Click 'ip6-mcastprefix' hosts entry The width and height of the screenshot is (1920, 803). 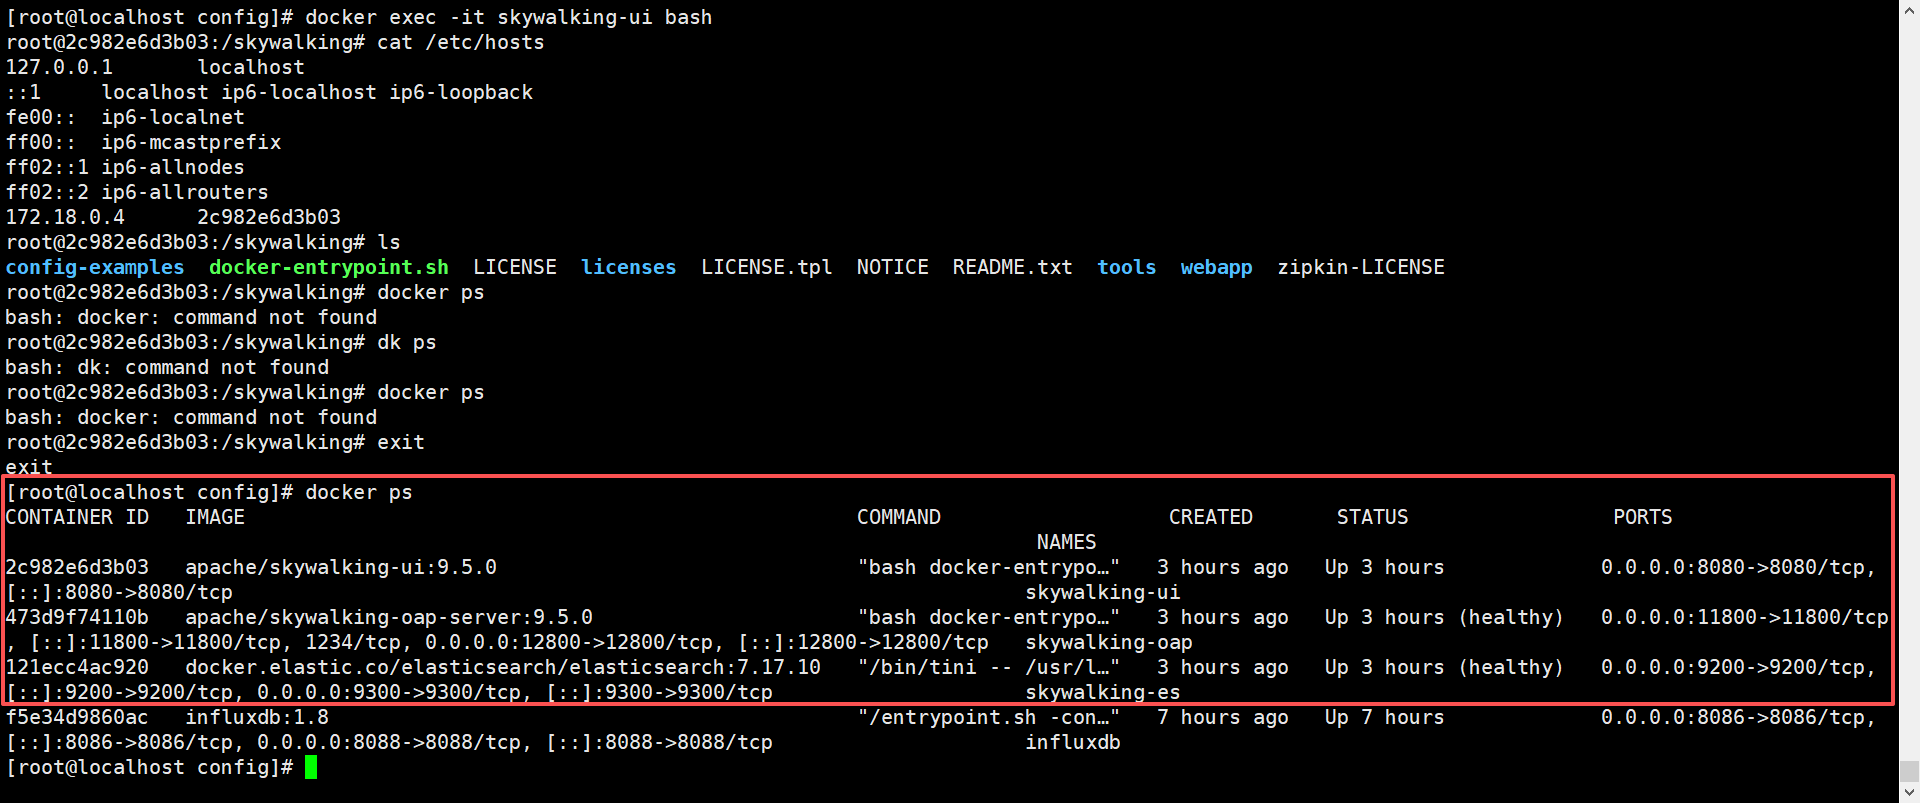pyautogui.click(x=191, y=142)
